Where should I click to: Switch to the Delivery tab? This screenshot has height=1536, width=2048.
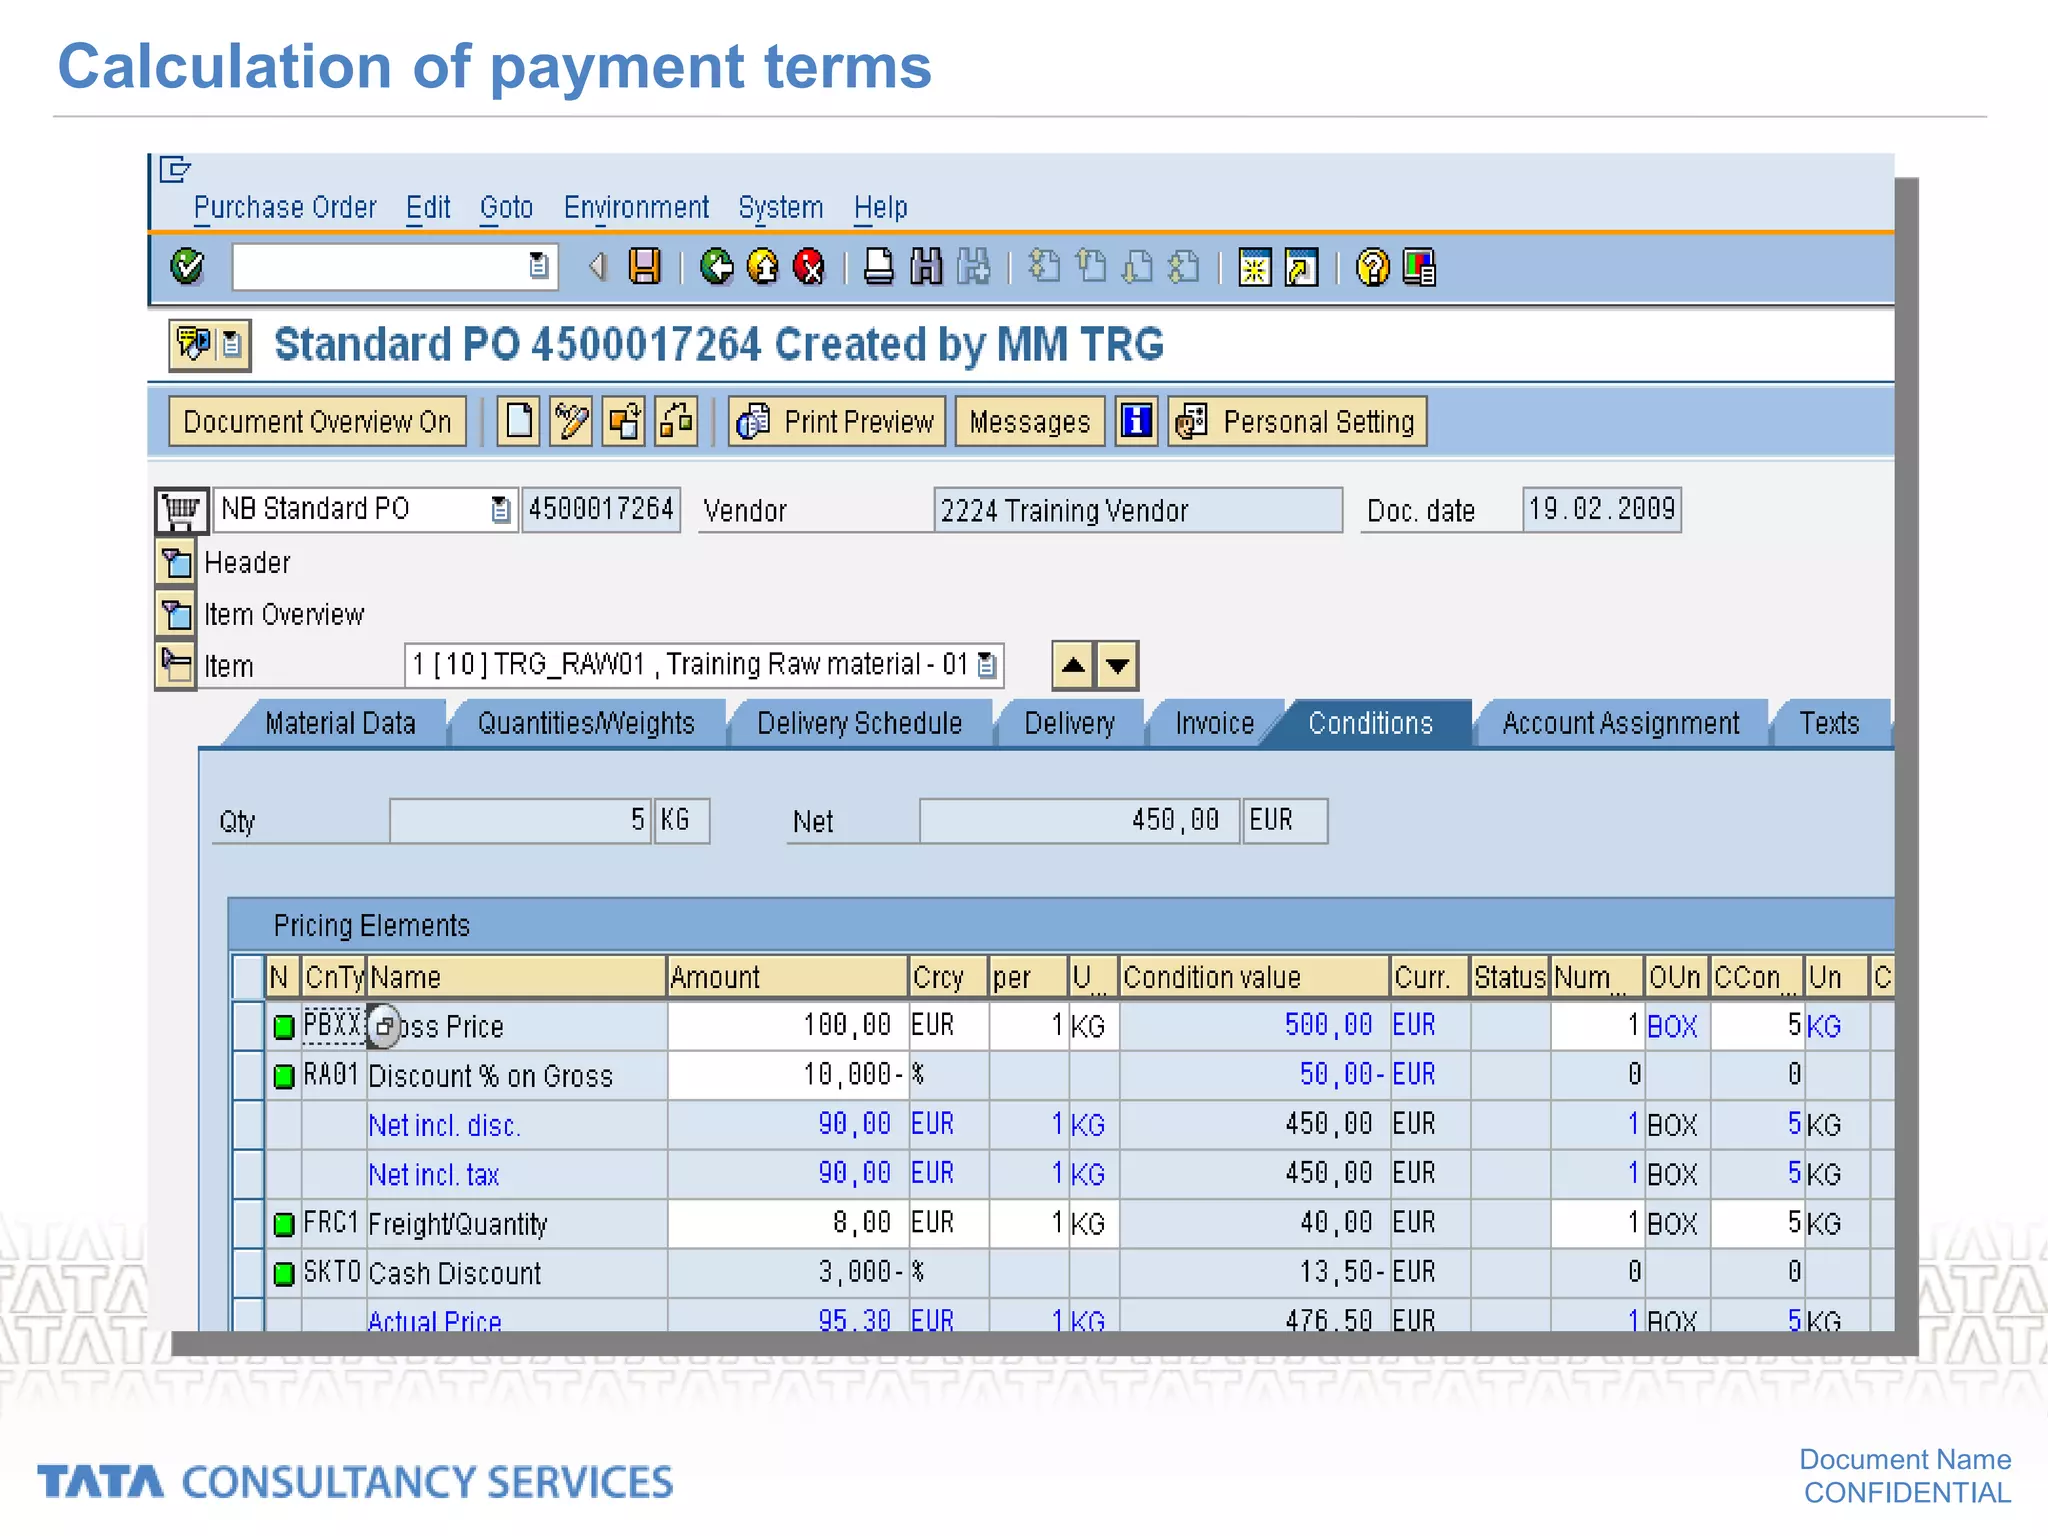tap(1069, 723)
